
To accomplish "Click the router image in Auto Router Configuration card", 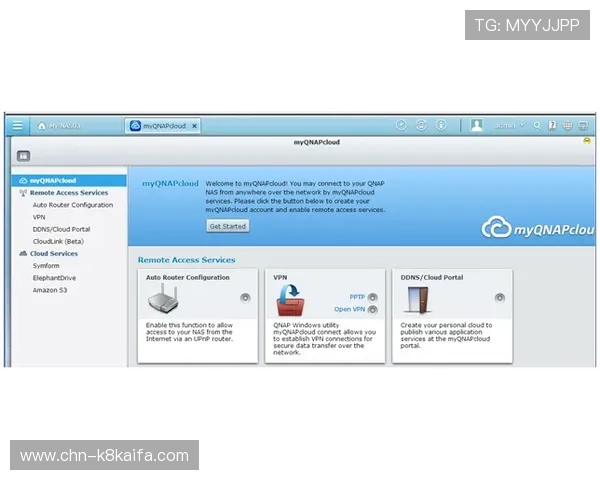I will 163,298.
